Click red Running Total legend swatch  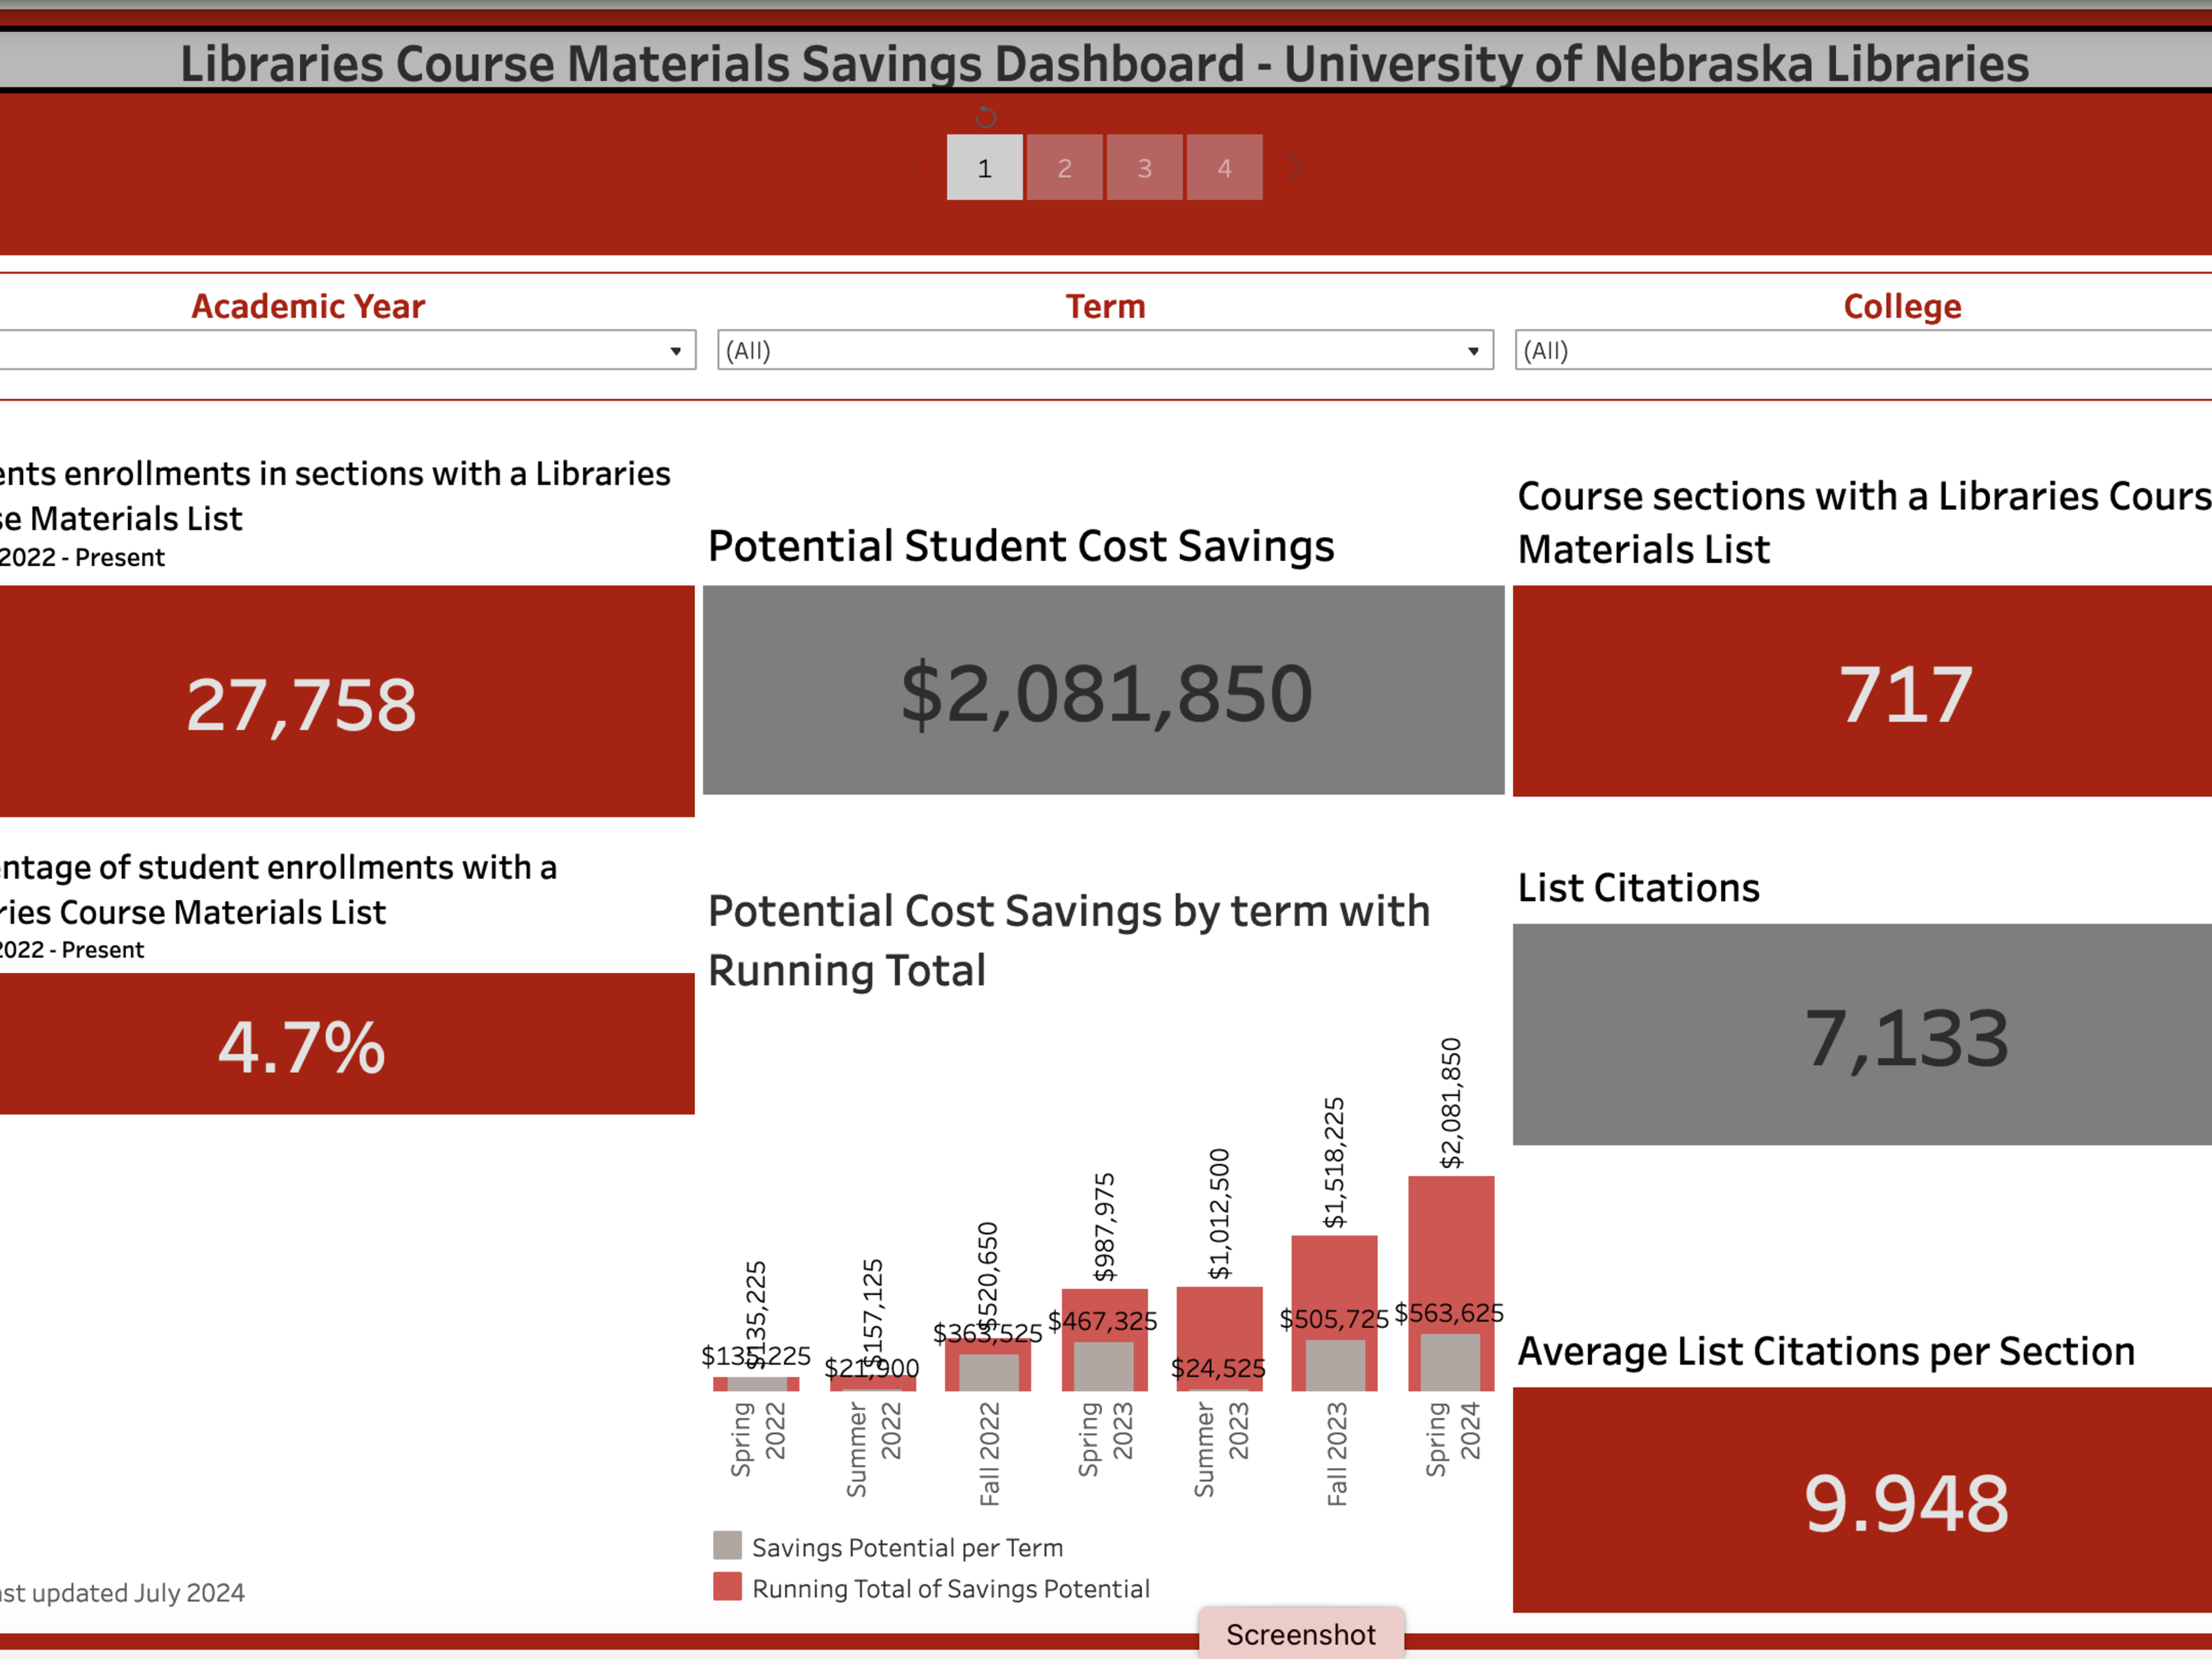(x=727, y=1587)
